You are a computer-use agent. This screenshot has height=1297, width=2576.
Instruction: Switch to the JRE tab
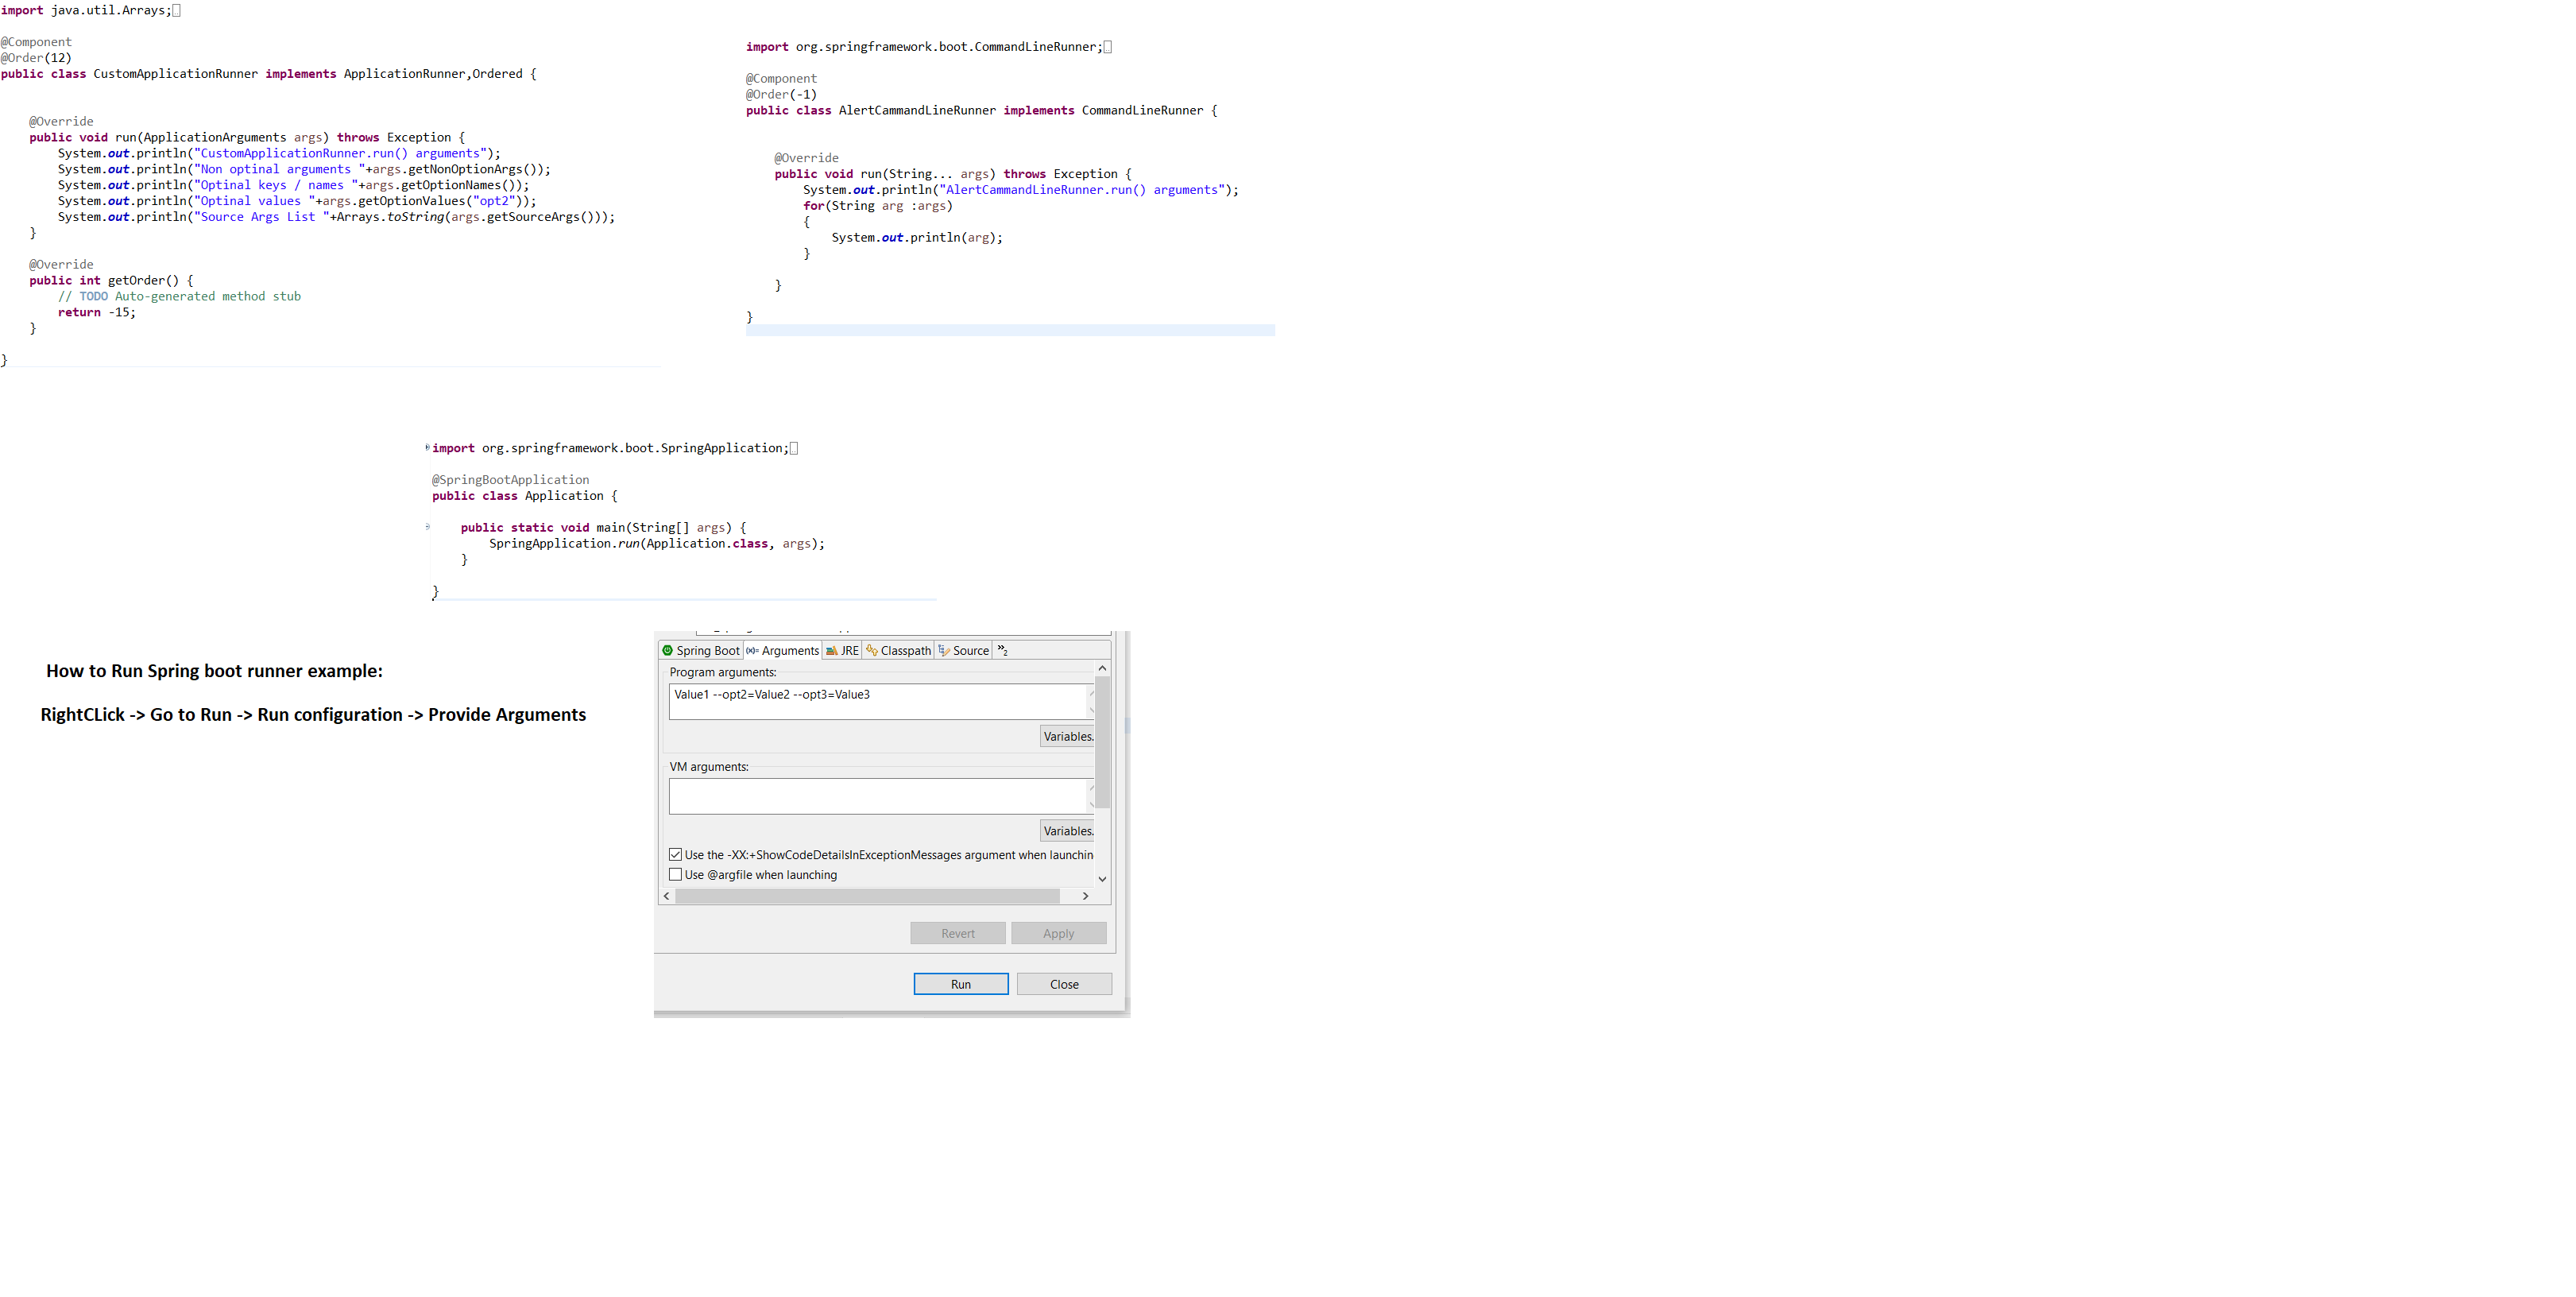click(842, 650)
